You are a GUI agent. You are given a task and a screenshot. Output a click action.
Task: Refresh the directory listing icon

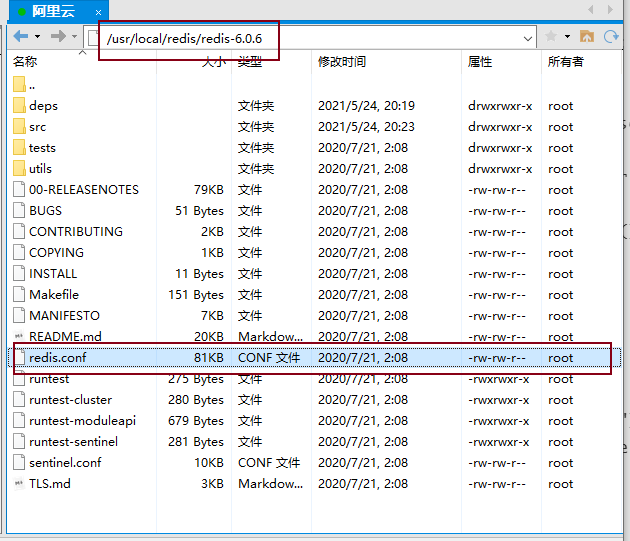point(611,37)
